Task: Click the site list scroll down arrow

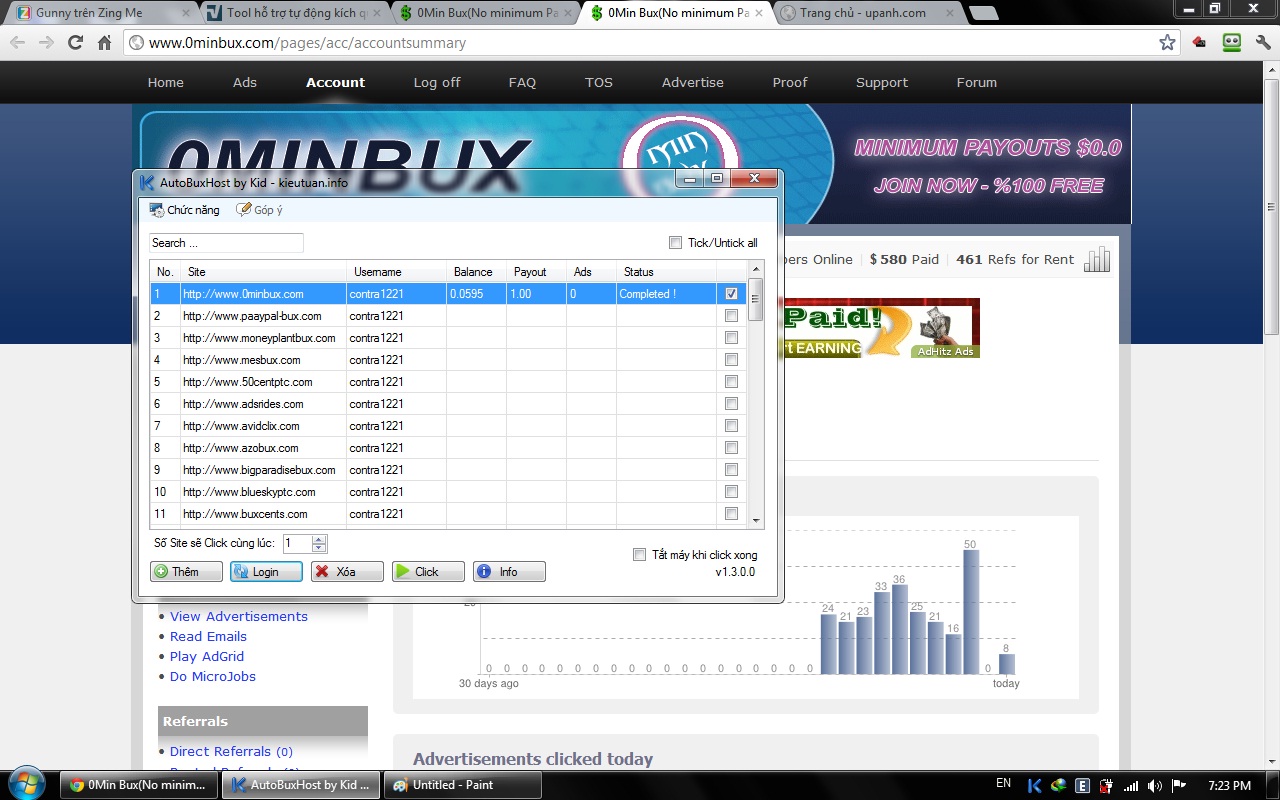Action: [x=756, y=521]
